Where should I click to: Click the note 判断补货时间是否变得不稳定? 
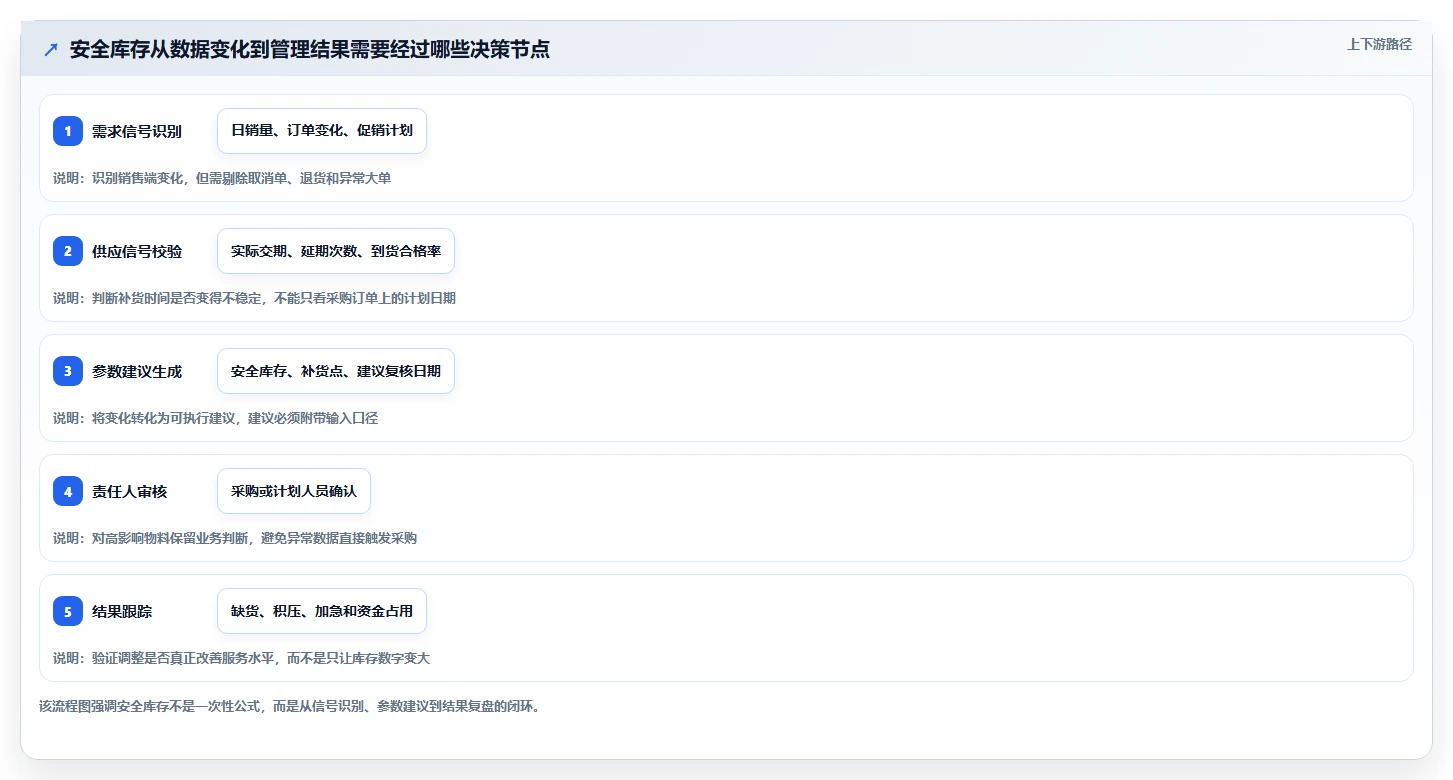pyautogui.click(x=255, y=298)
